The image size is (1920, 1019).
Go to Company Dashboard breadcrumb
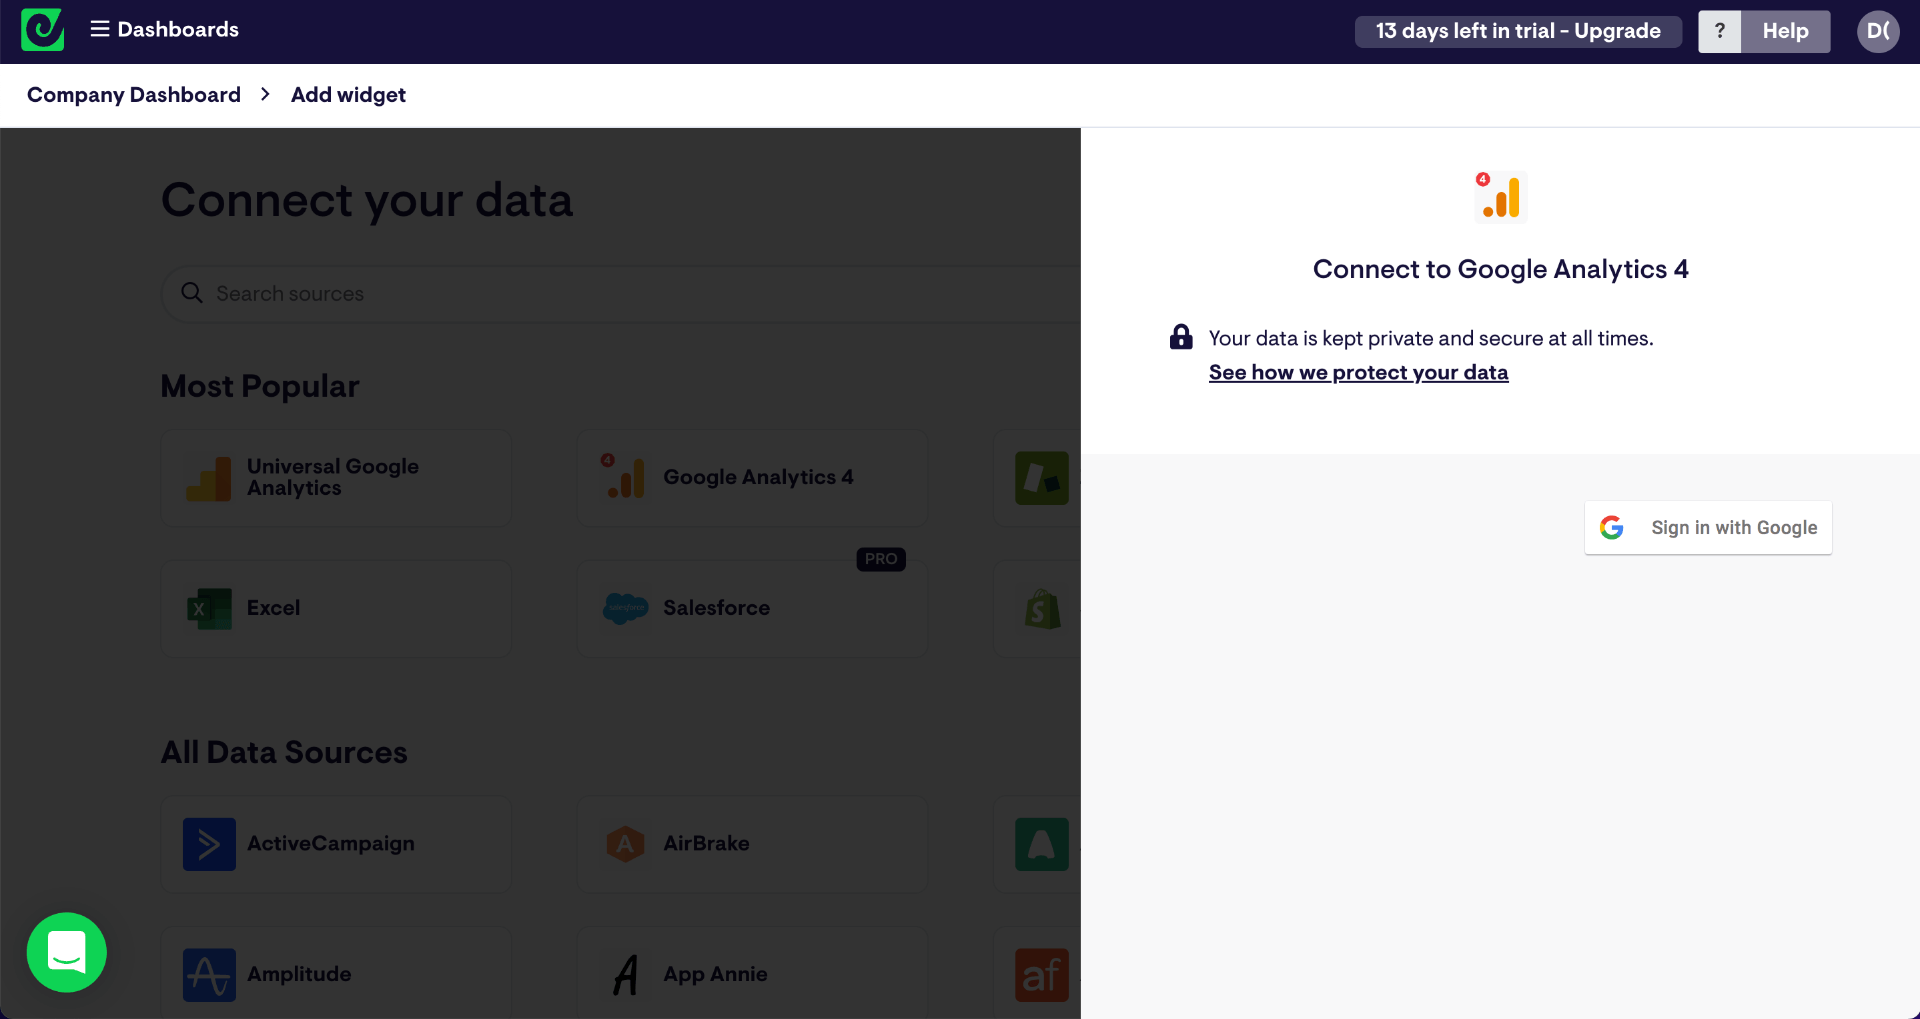[134, 95]
